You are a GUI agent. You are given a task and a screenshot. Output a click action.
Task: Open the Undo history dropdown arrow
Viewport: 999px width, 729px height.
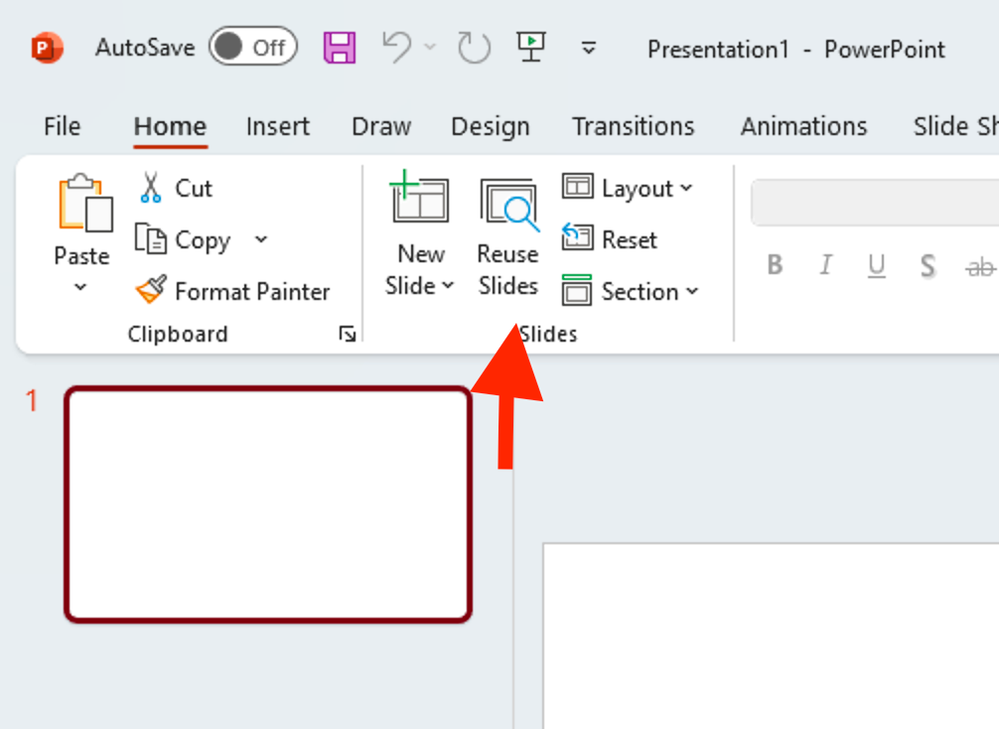pyautogui.click(x=430, y=47)
